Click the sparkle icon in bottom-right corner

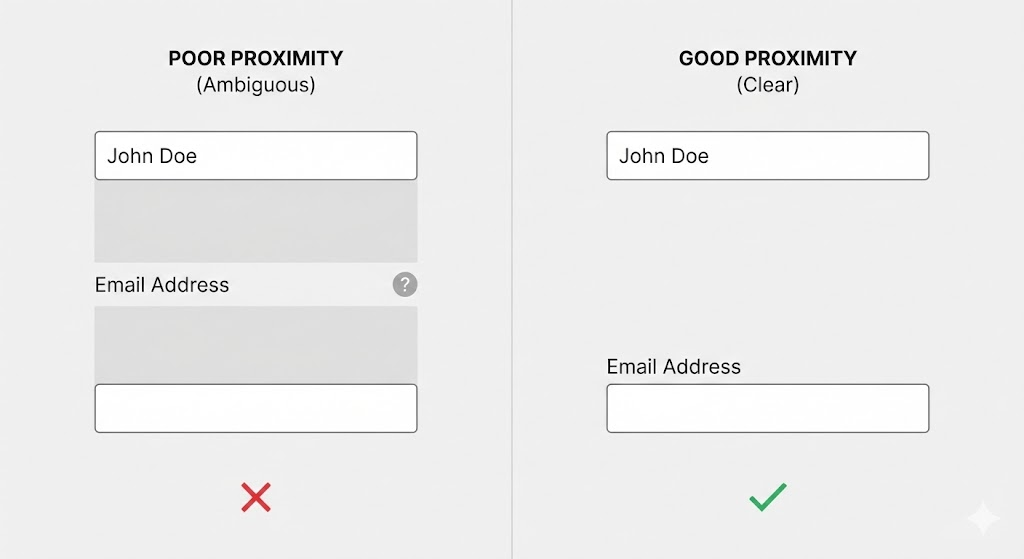coord(983,518)
